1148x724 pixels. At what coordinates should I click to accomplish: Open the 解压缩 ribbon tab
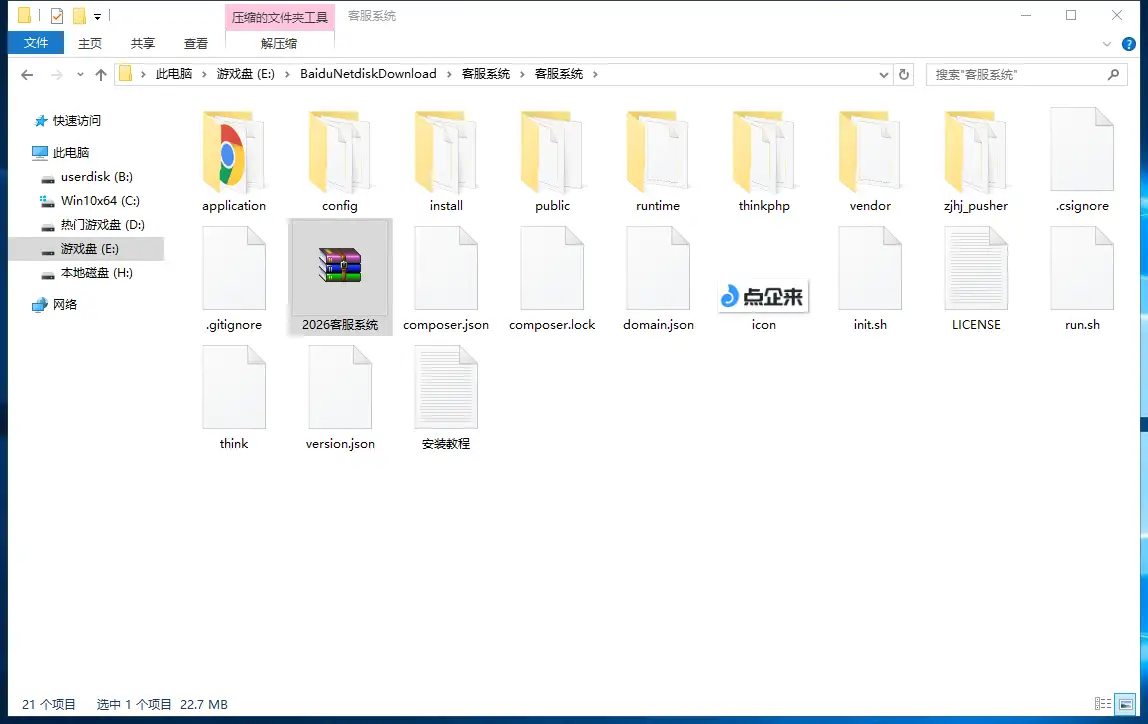coord(277,43)
